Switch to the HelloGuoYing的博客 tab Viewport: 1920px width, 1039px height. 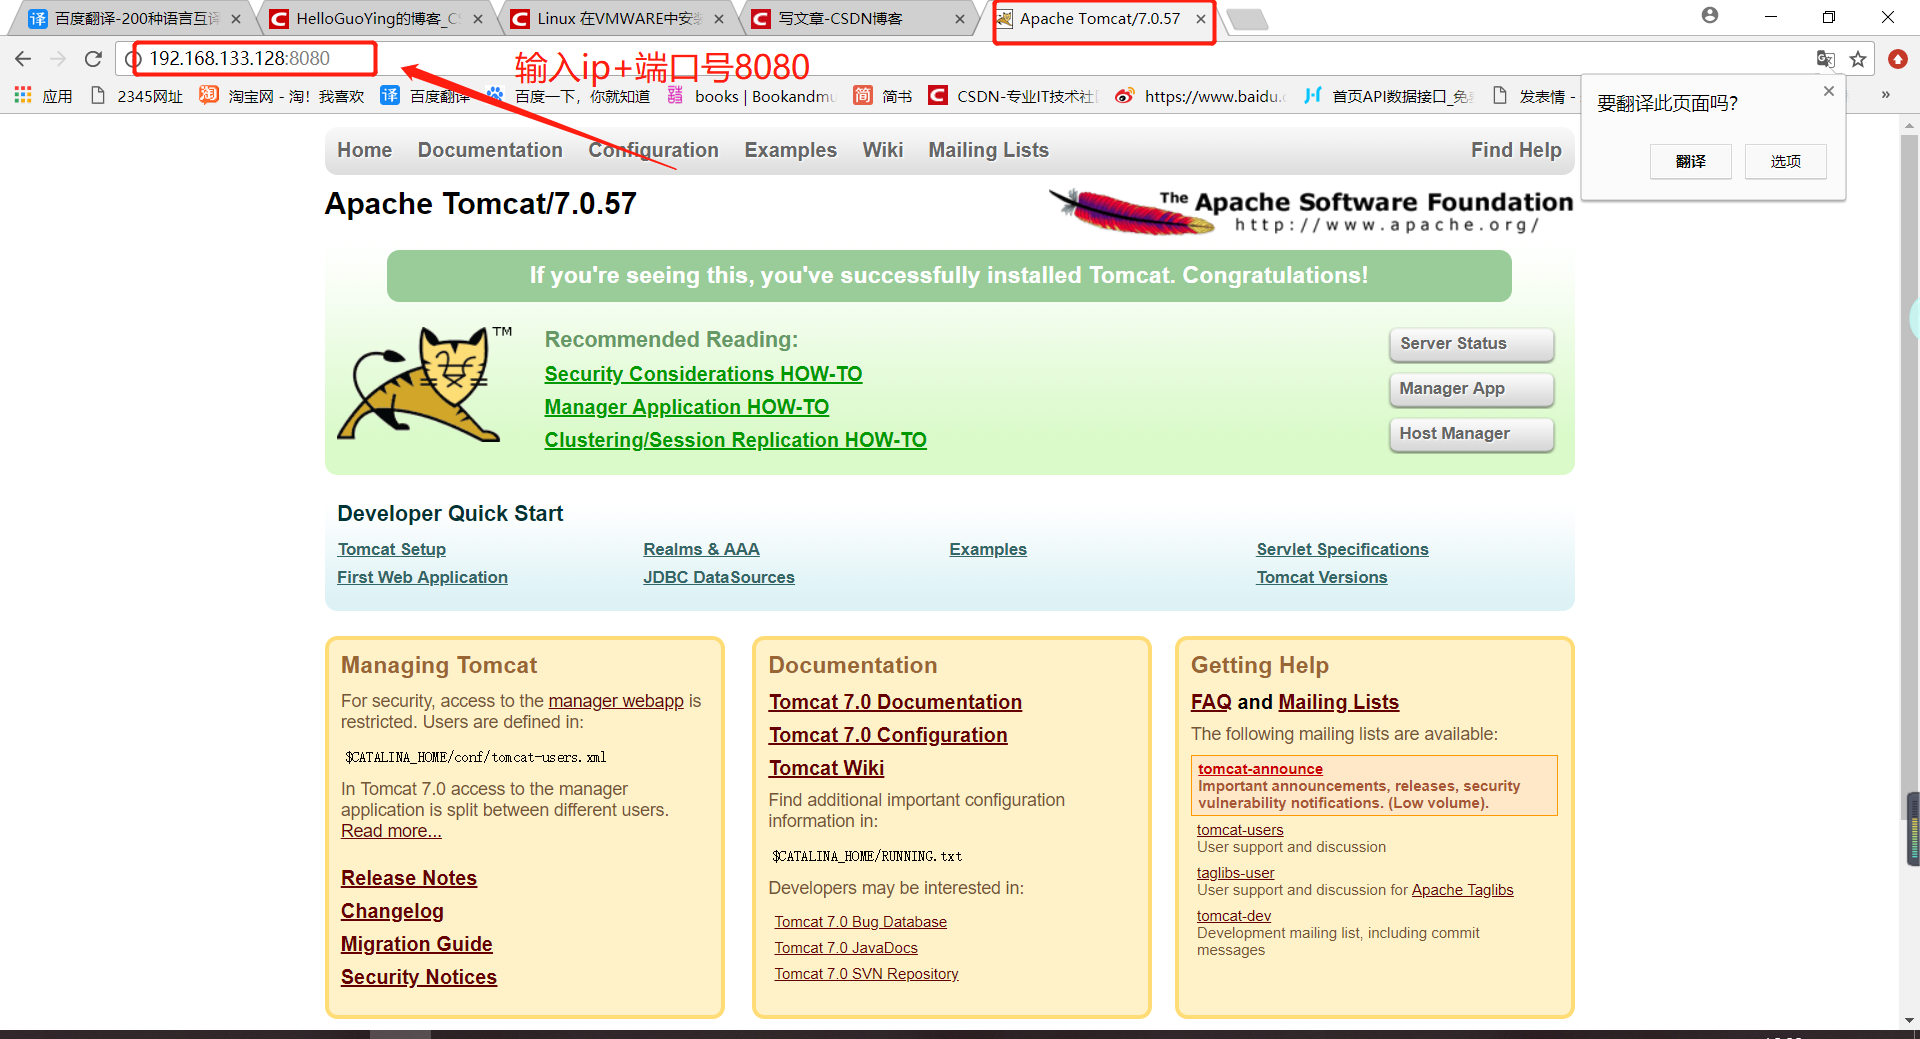click(377, 19)
